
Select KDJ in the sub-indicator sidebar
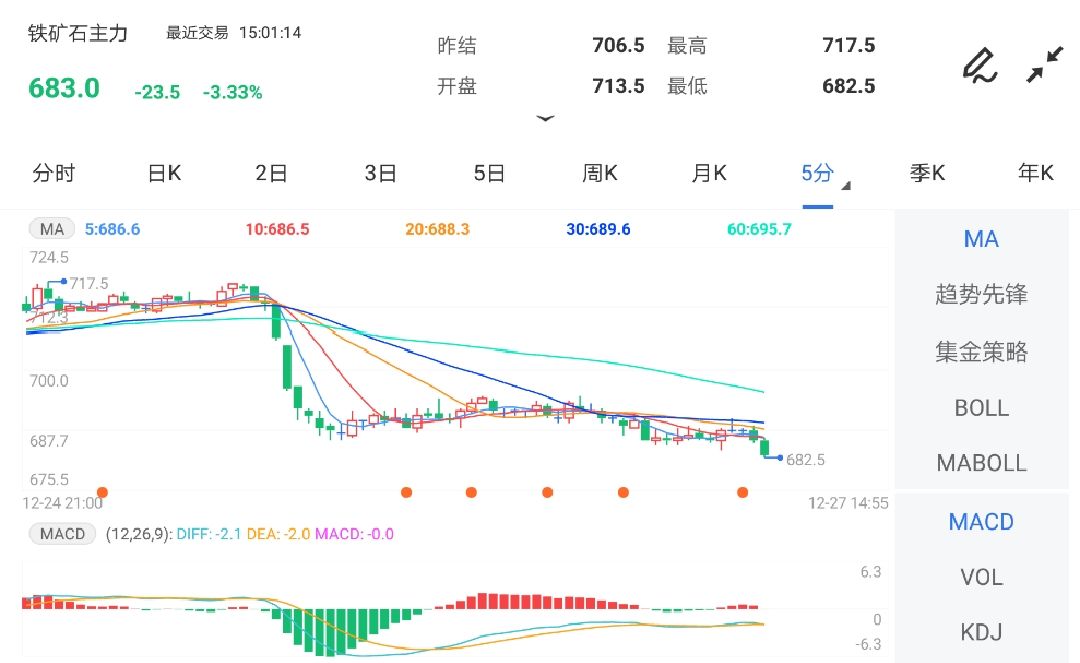click(x=981, y=632)
